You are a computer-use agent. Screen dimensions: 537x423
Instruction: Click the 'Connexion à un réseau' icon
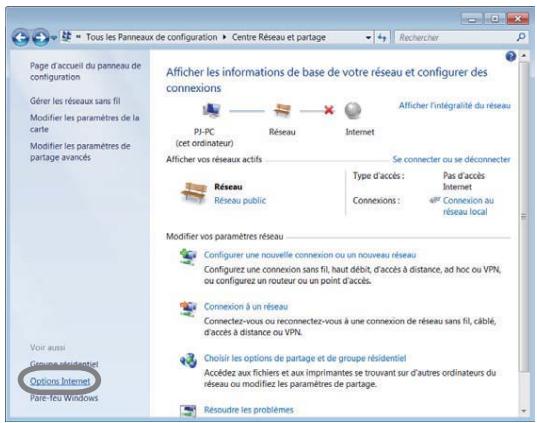[x=188, y=309]
